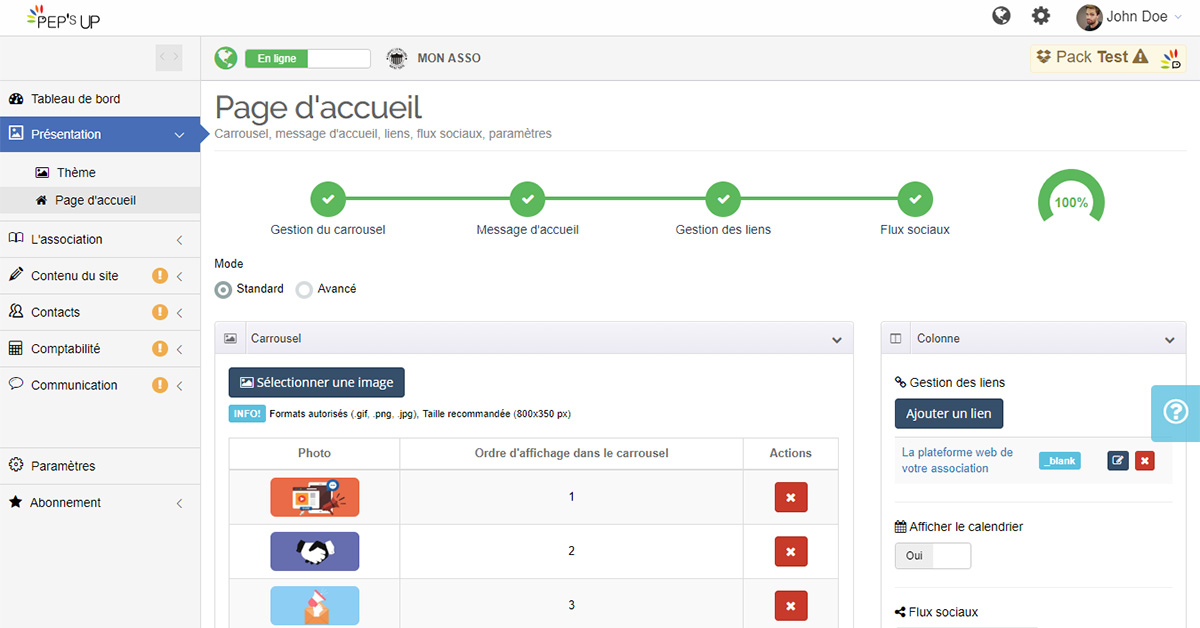Open the Contacts menu

tap(100, 312)
